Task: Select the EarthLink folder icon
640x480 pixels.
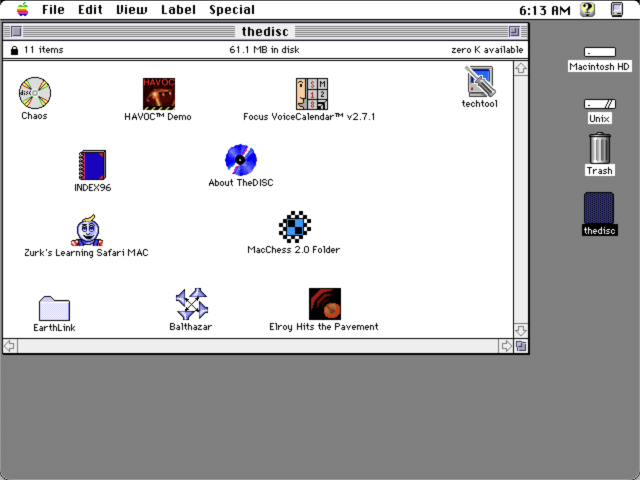Action: (54, 308)
